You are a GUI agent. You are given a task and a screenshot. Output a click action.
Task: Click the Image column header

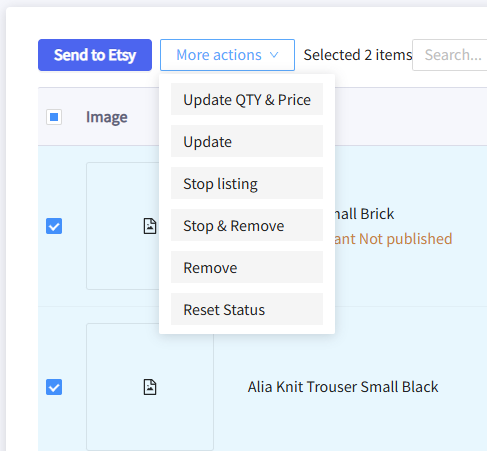(107, 117)
